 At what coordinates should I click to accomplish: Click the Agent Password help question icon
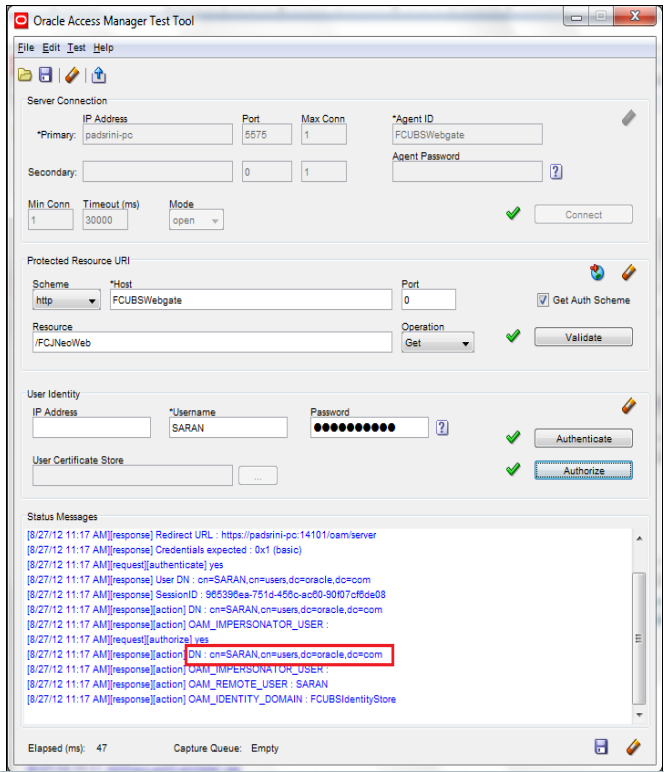click(556, 171)
